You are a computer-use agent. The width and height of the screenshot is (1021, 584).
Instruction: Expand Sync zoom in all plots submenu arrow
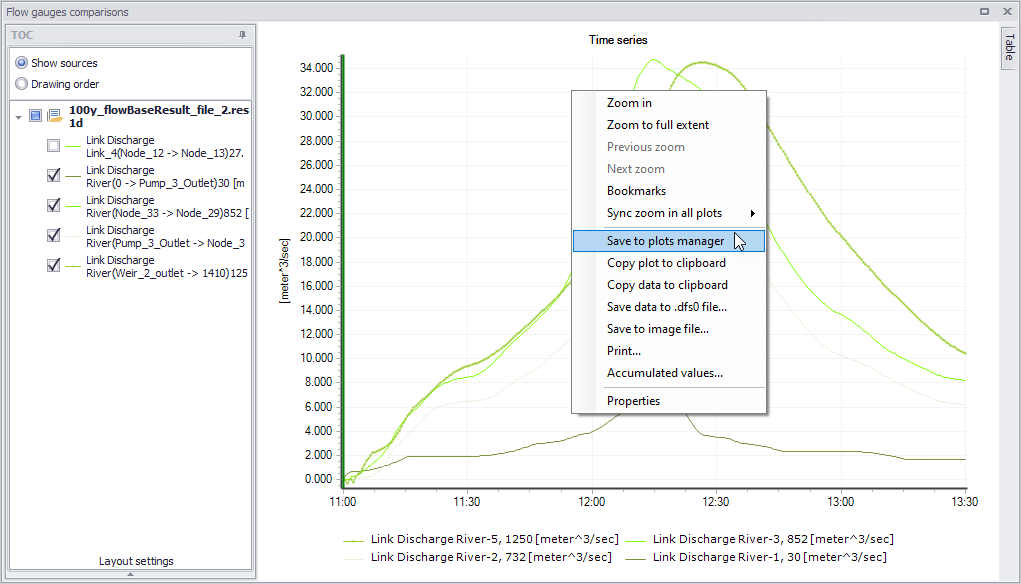[753, 214]
